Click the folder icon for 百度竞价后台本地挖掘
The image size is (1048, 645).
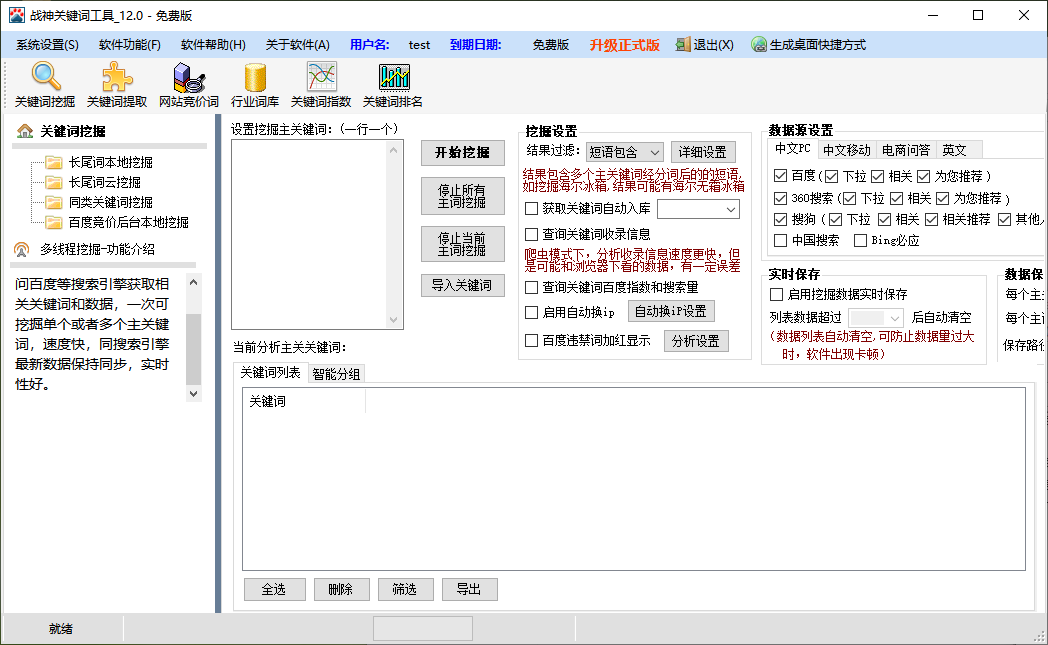pyautogui.click(x=54, y=223)
